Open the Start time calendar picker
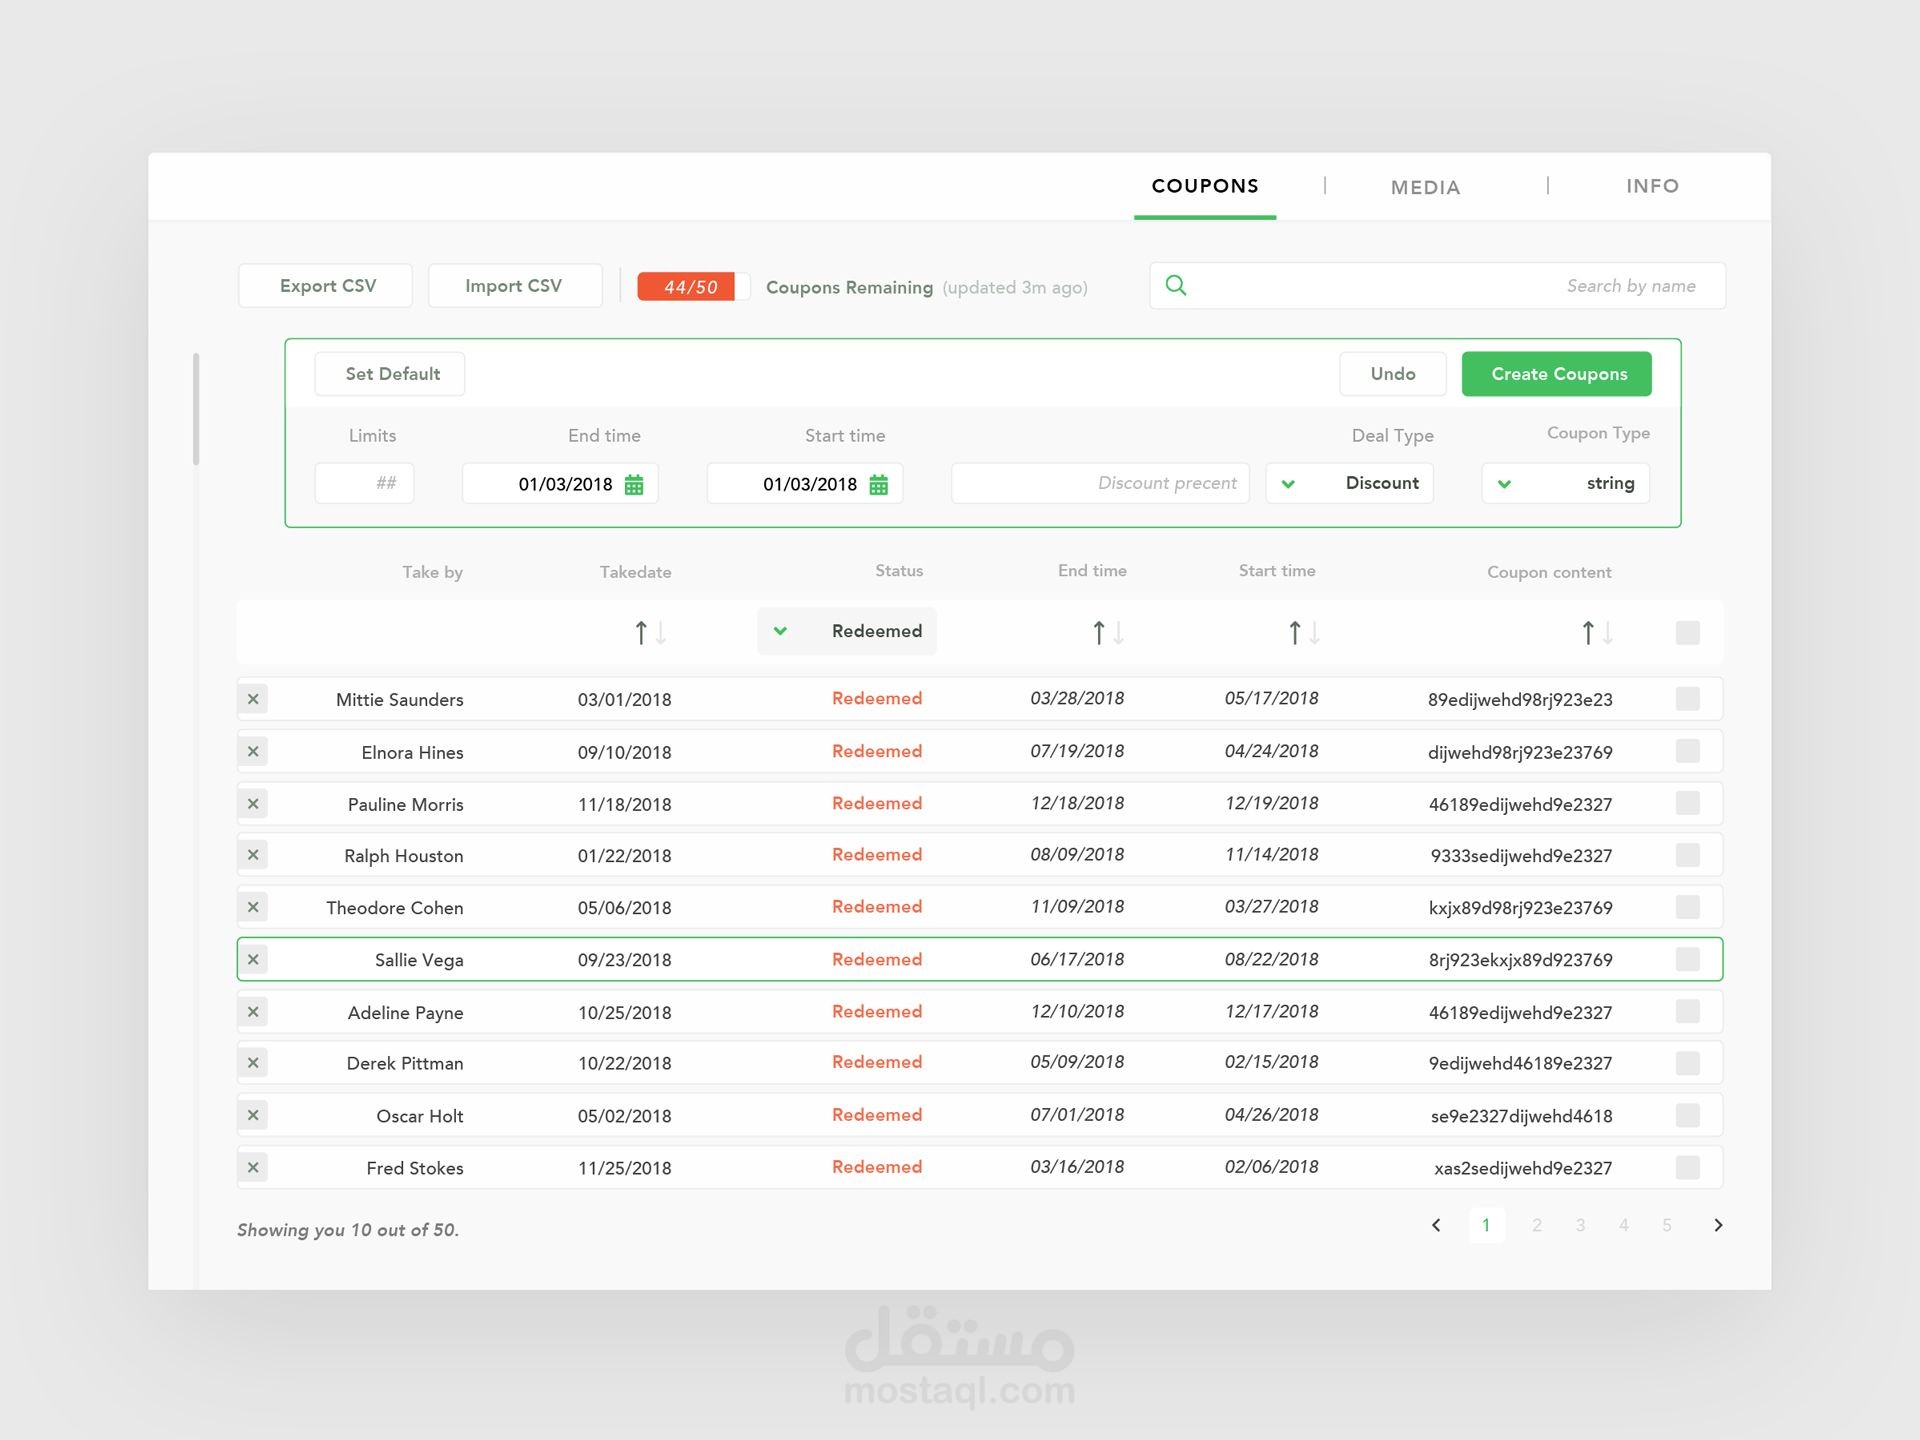 [879, 485]
